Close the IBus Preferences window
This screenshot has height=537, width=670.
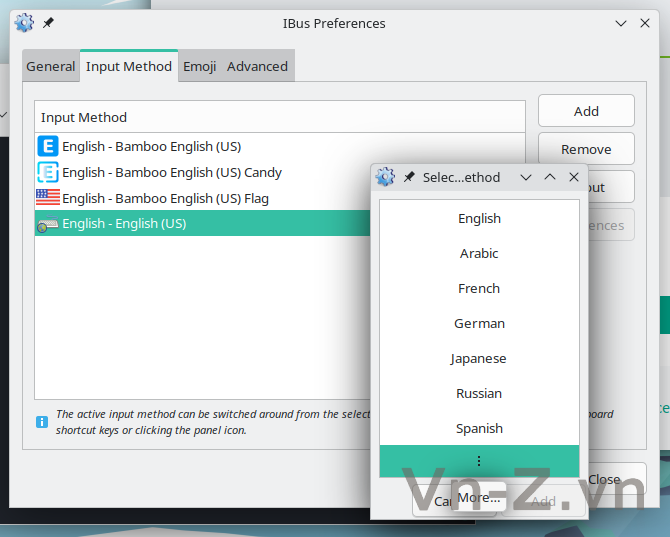[x=645, y=23]
